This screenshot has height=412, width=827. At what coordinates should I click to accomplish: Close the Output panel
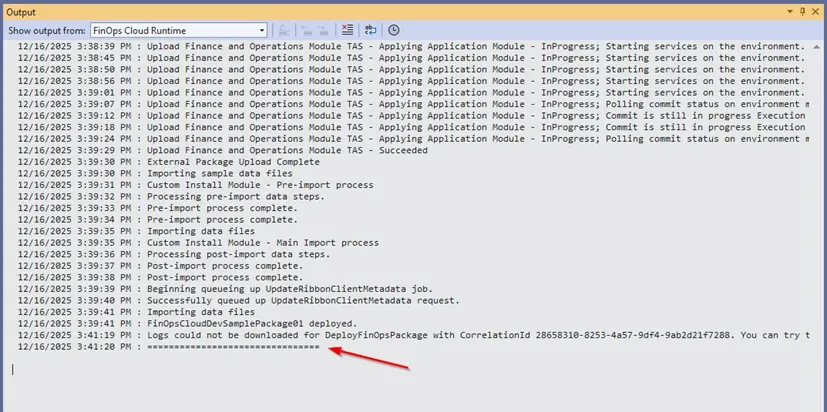point(815,11)
